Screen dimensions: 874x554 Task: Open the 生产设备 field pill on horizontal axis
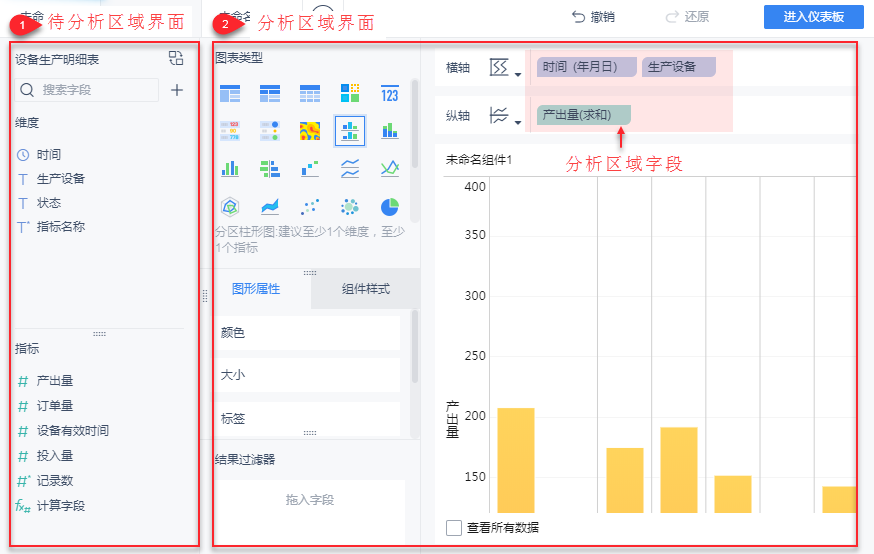point(678,67)
